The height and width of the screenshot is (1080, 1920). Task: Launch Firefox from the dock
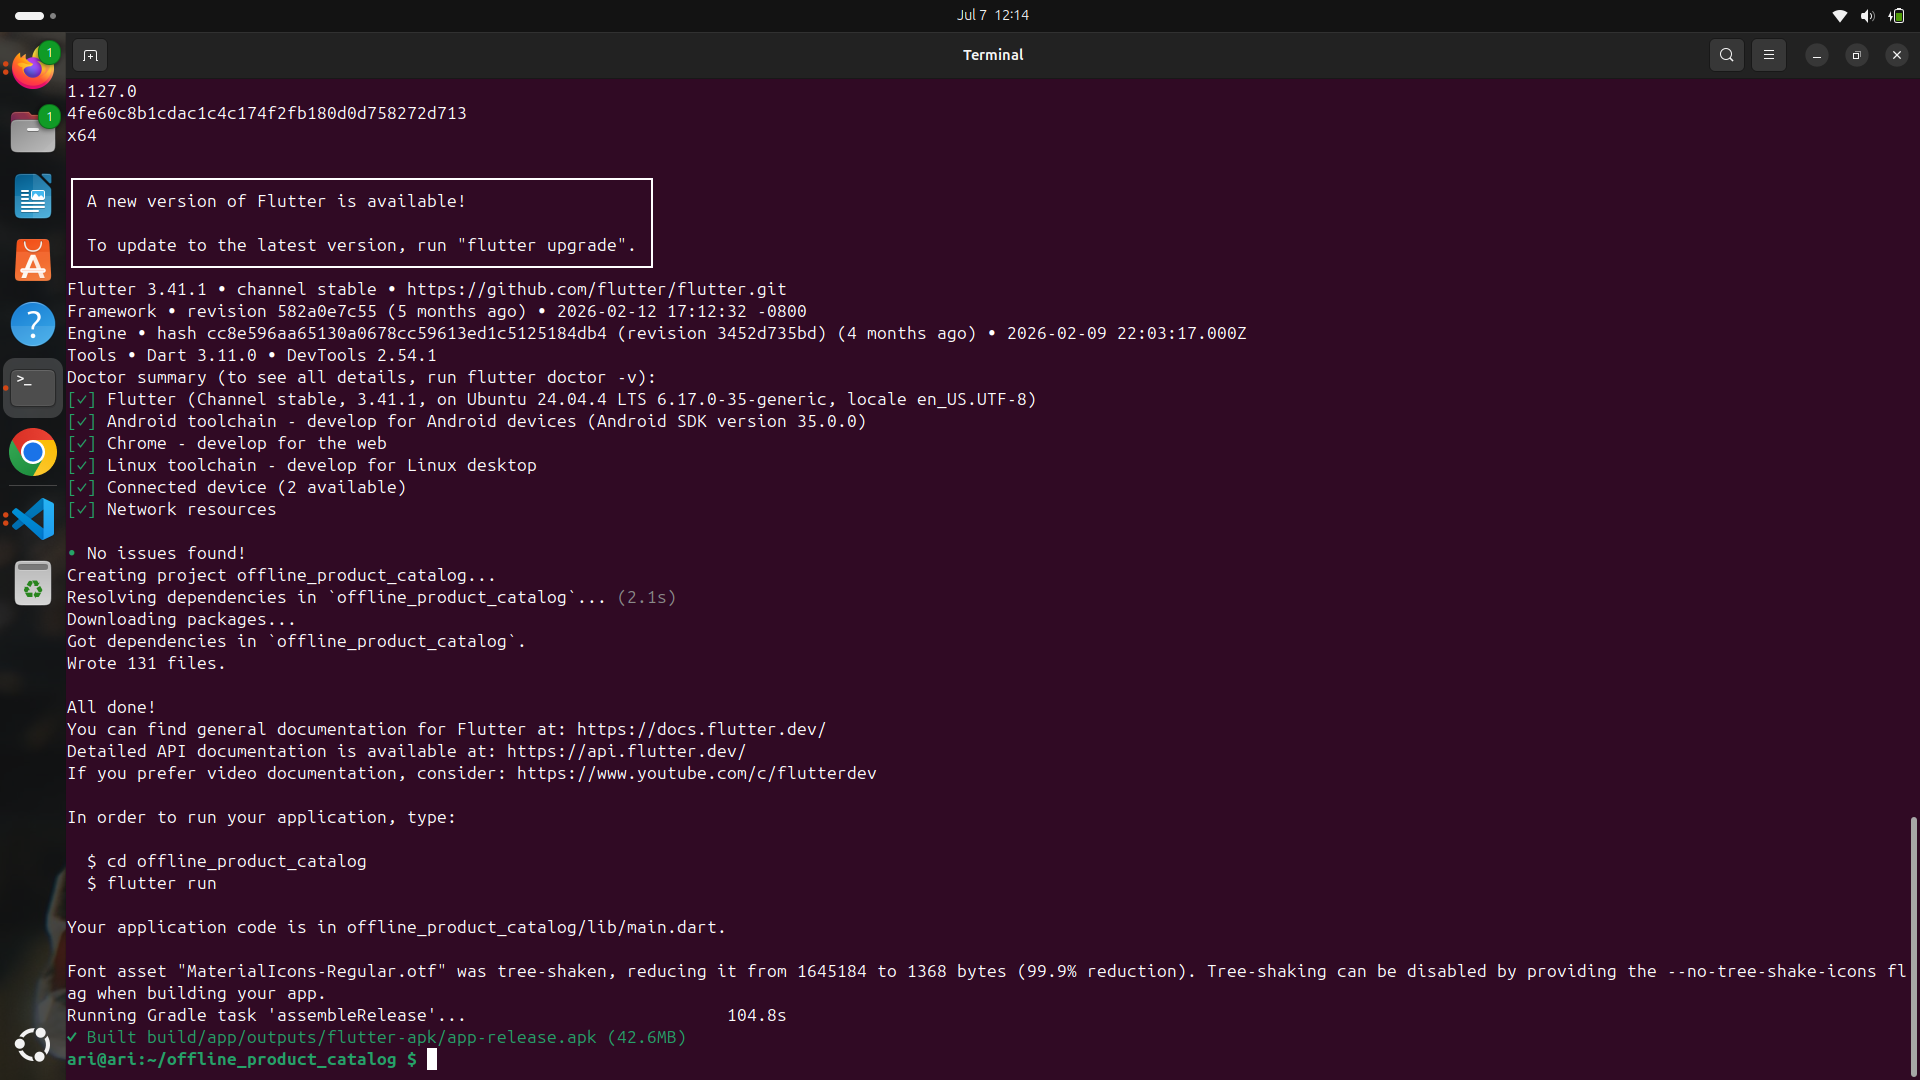click(x=33, y=68)
